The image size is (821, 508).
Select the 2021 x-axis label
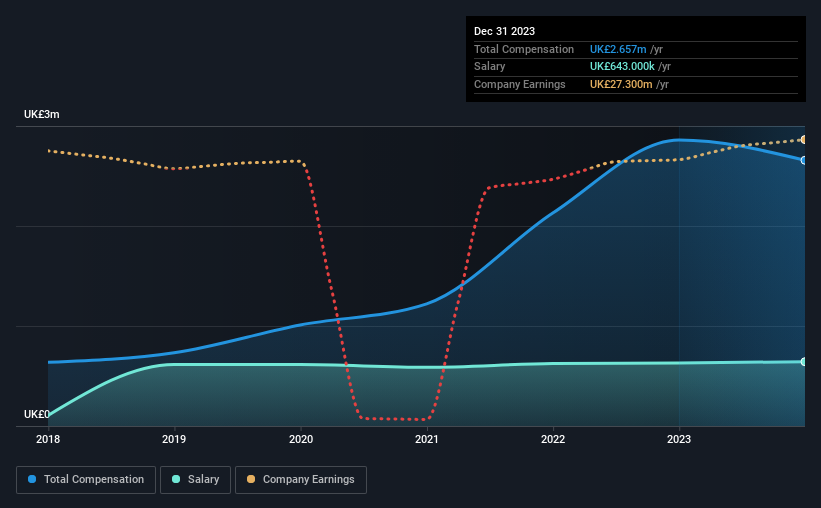click(x=427, y=439)
